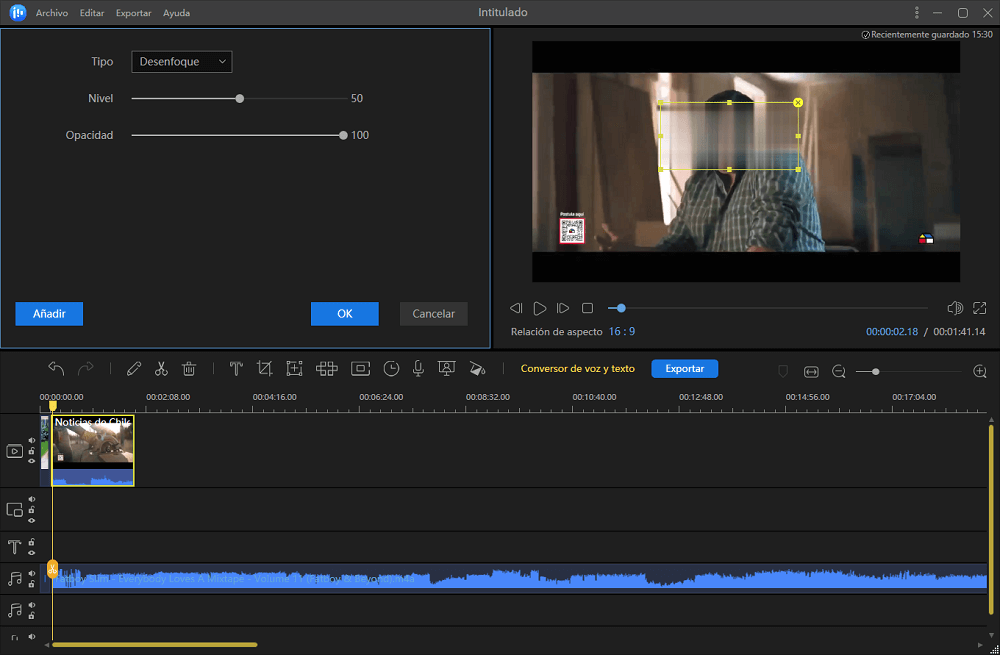Select the Crop tool icon
This screenshot has width=1000, height=655.
[264, 369]
